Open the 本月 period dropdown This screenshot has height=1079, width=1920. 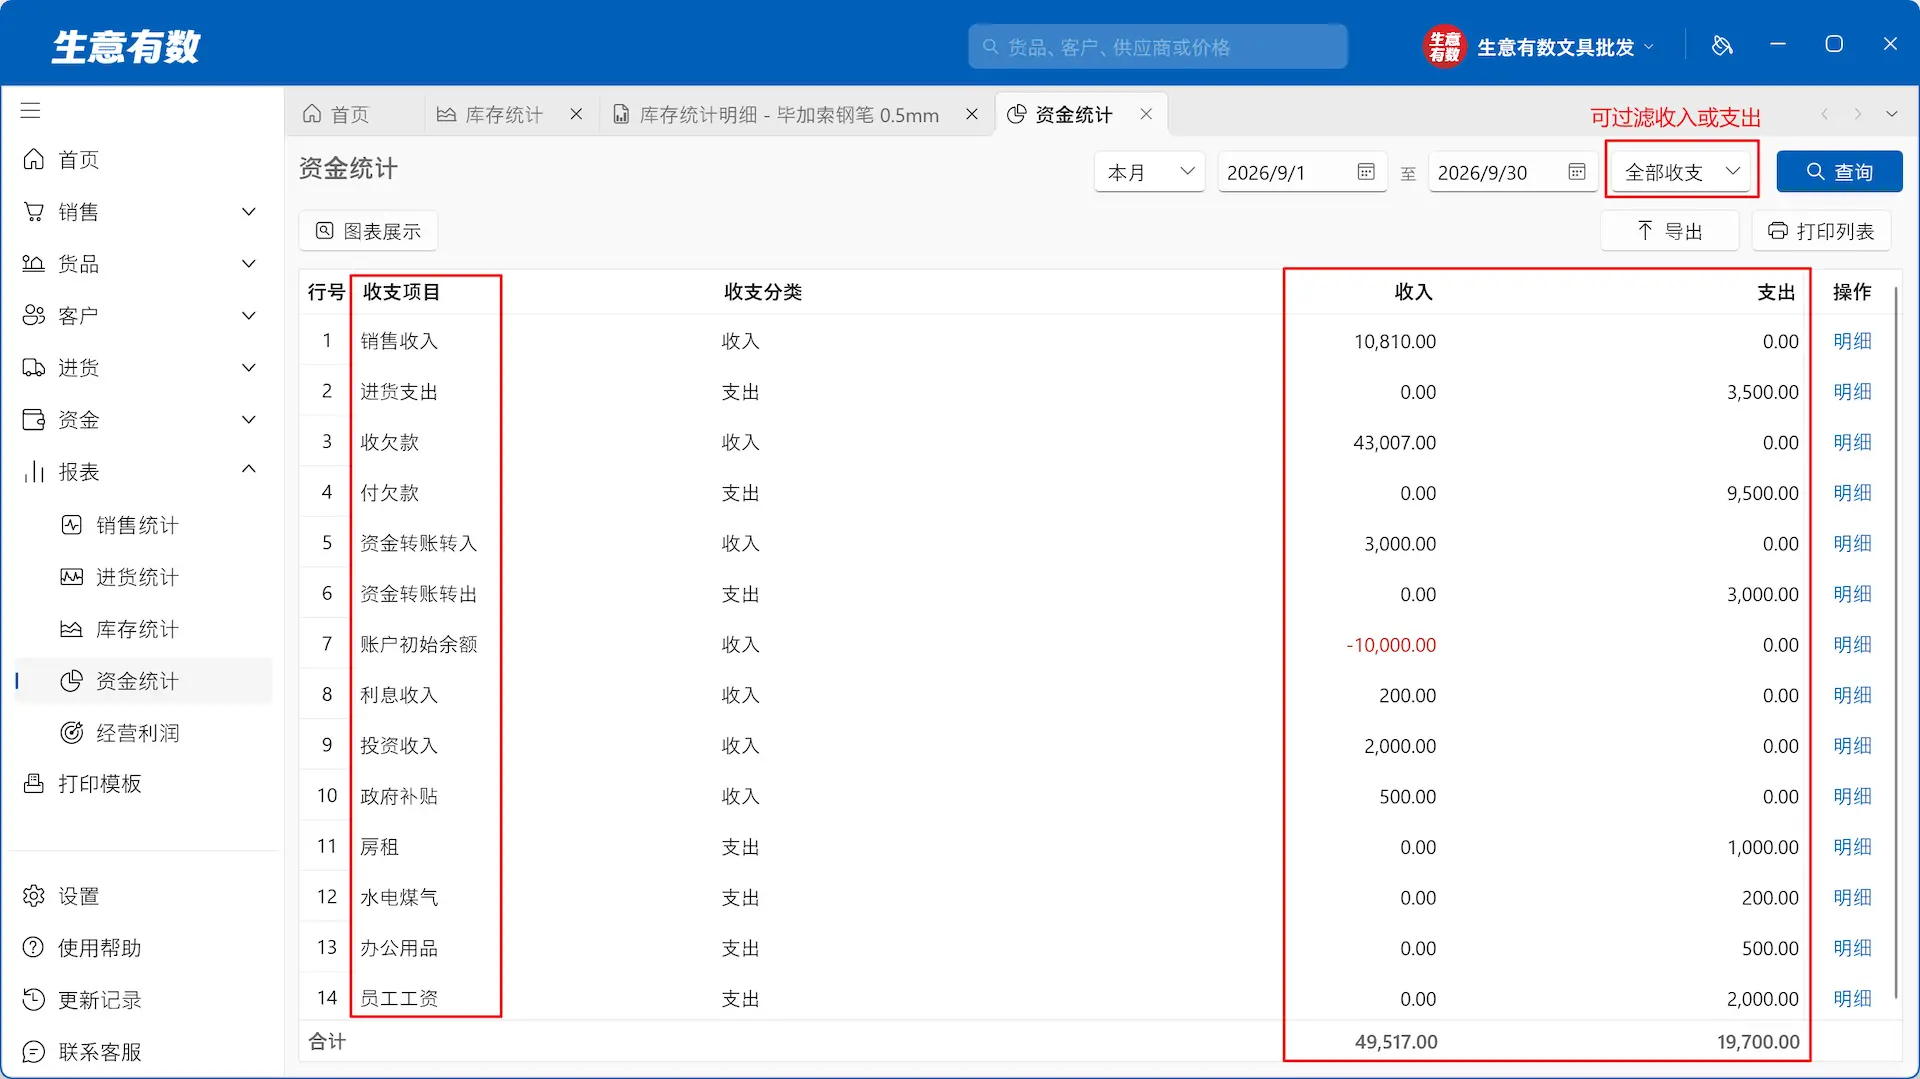[x=1150, y=172]
